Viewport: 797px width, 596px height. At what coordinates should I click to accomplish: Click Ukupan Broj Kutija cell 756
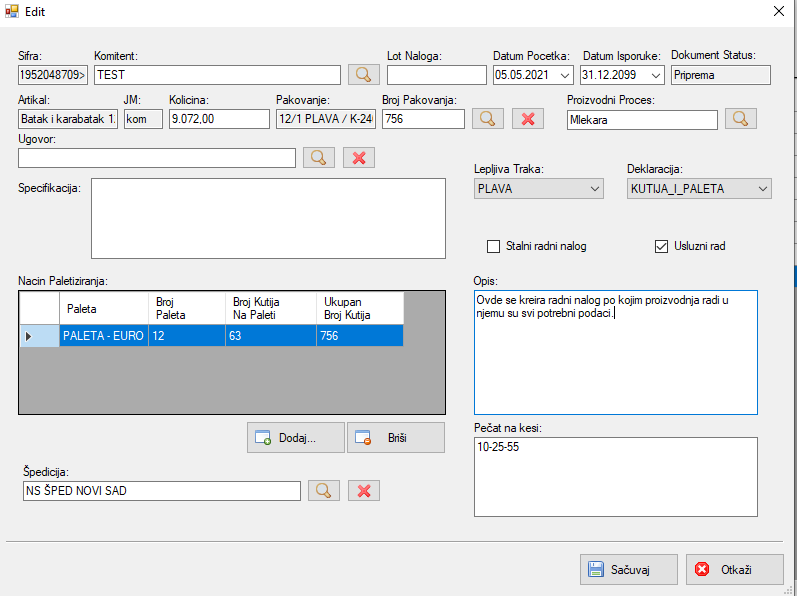click(x=360, y=336)
